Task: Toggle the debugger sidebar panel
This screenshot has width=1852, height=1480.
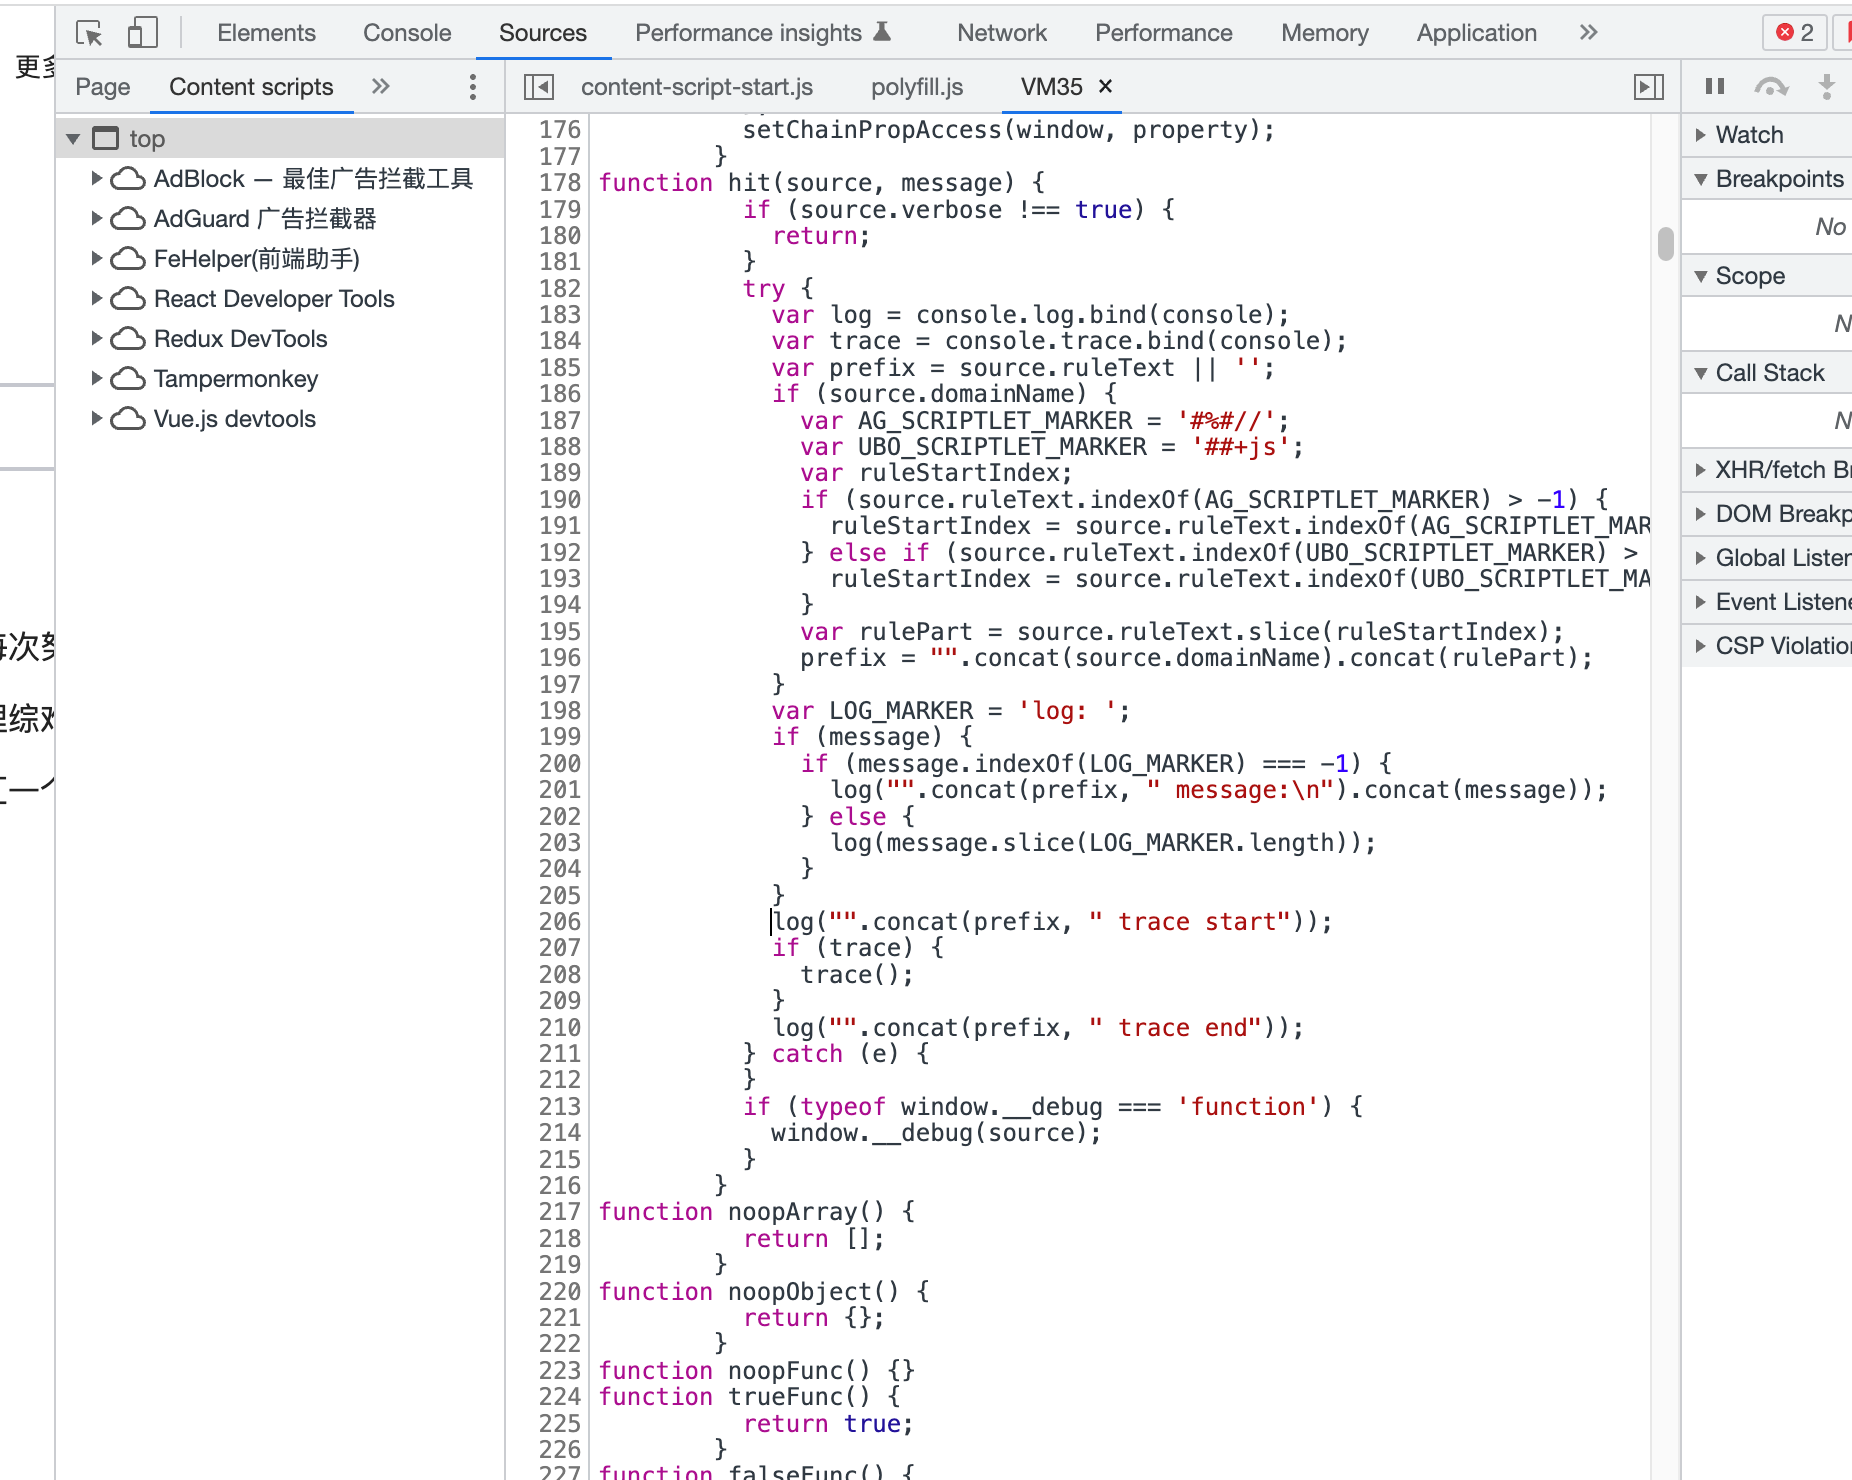Action: [1648, 87]
